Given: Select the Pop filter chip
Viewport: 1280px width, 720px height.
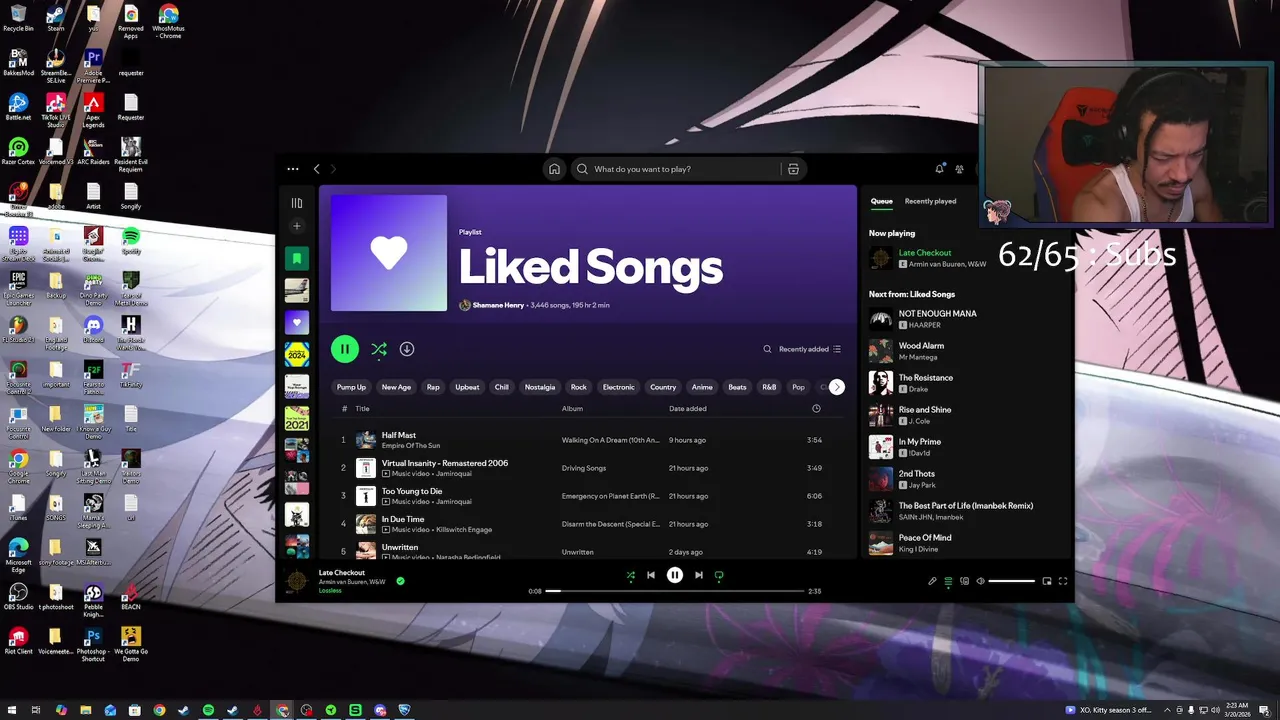Looking at the screenshot, I should tap(798, 387).
